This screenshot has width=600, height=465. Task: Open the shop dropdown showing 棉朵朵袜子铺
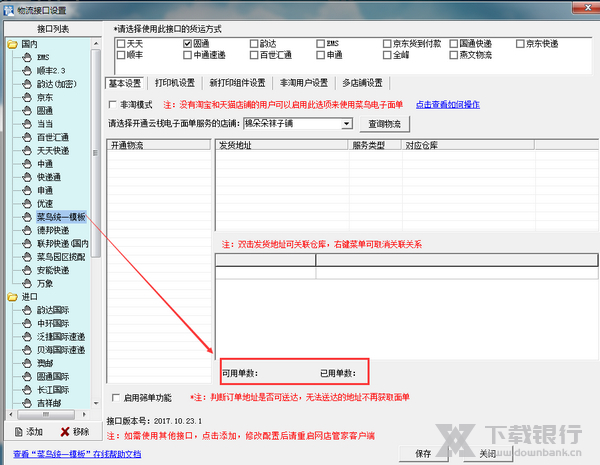point(346,124)
